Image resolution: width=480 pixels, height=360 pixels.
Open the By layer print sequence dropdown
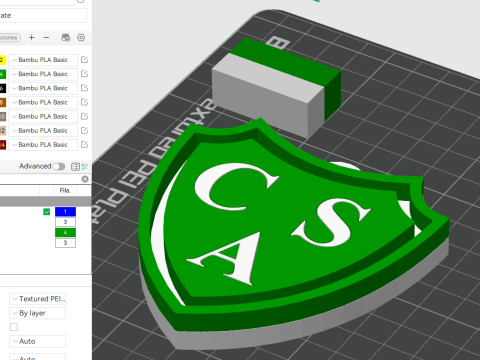coord(38,313)
